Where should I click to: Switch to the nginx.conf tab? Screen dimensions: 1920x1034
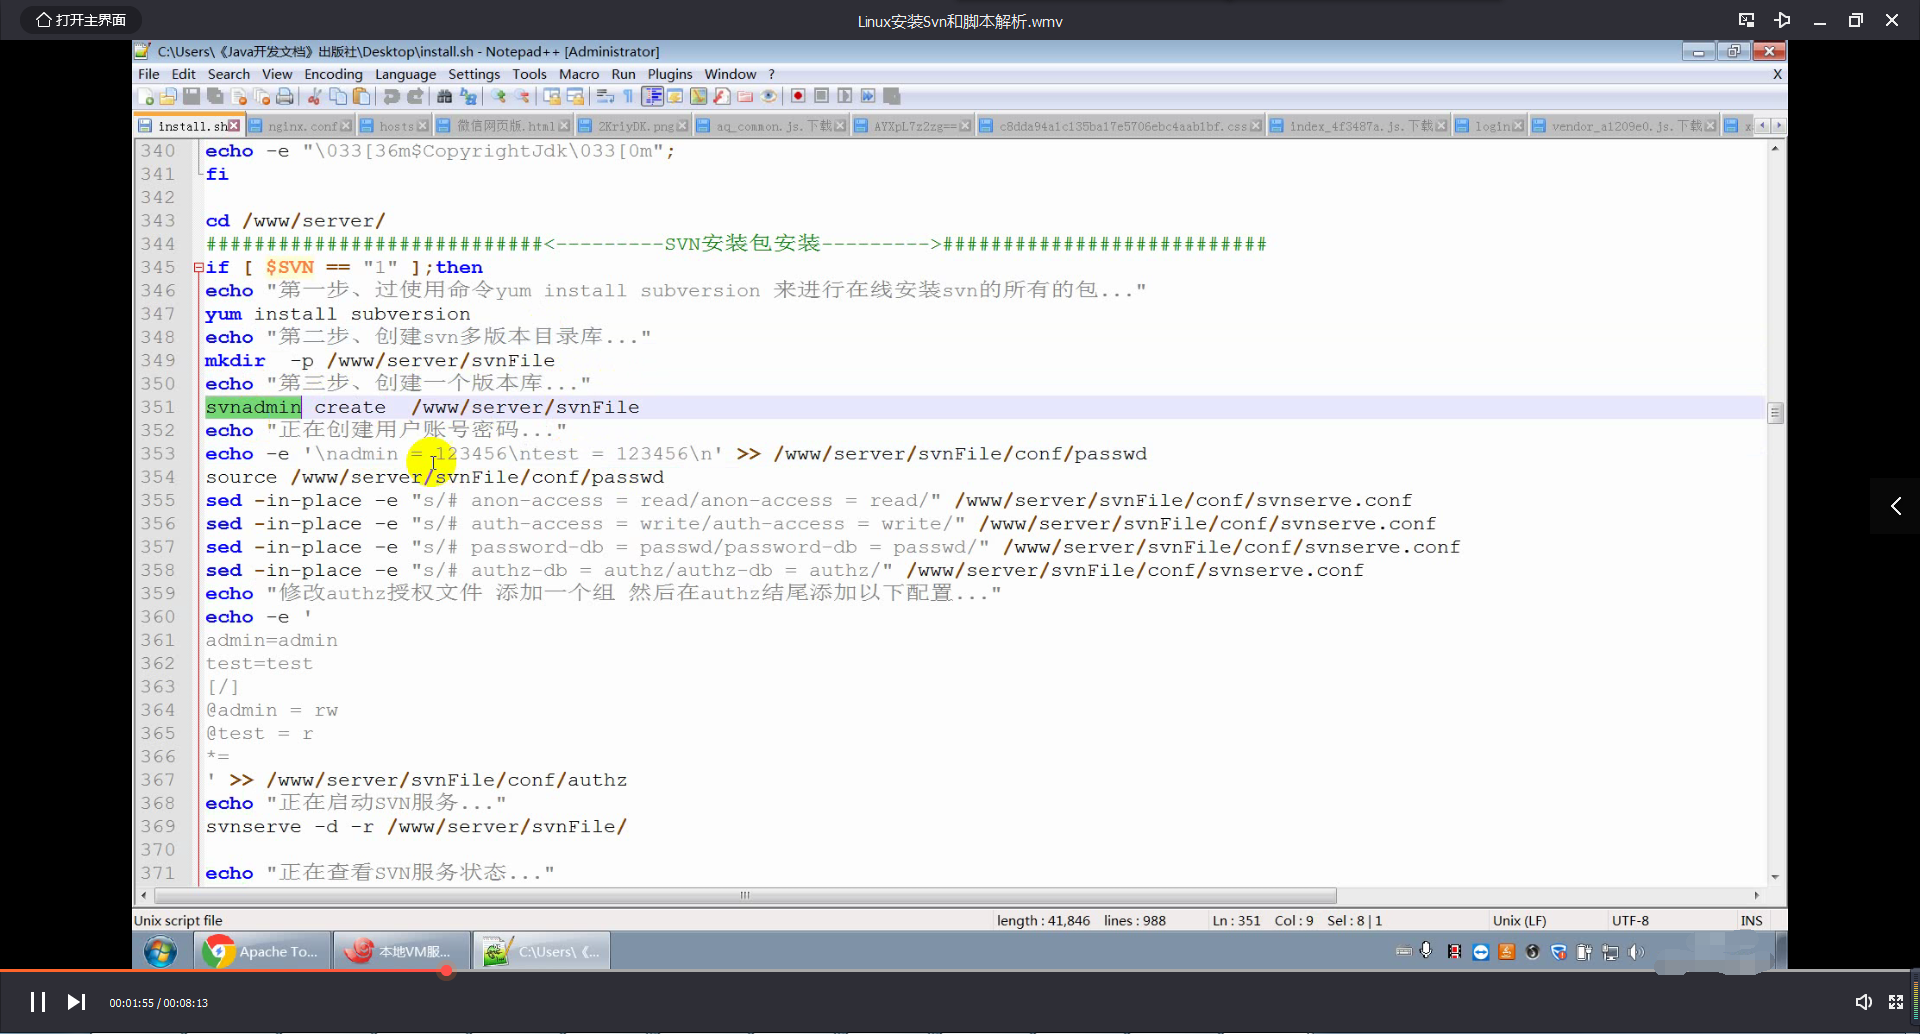click(302, 126)
